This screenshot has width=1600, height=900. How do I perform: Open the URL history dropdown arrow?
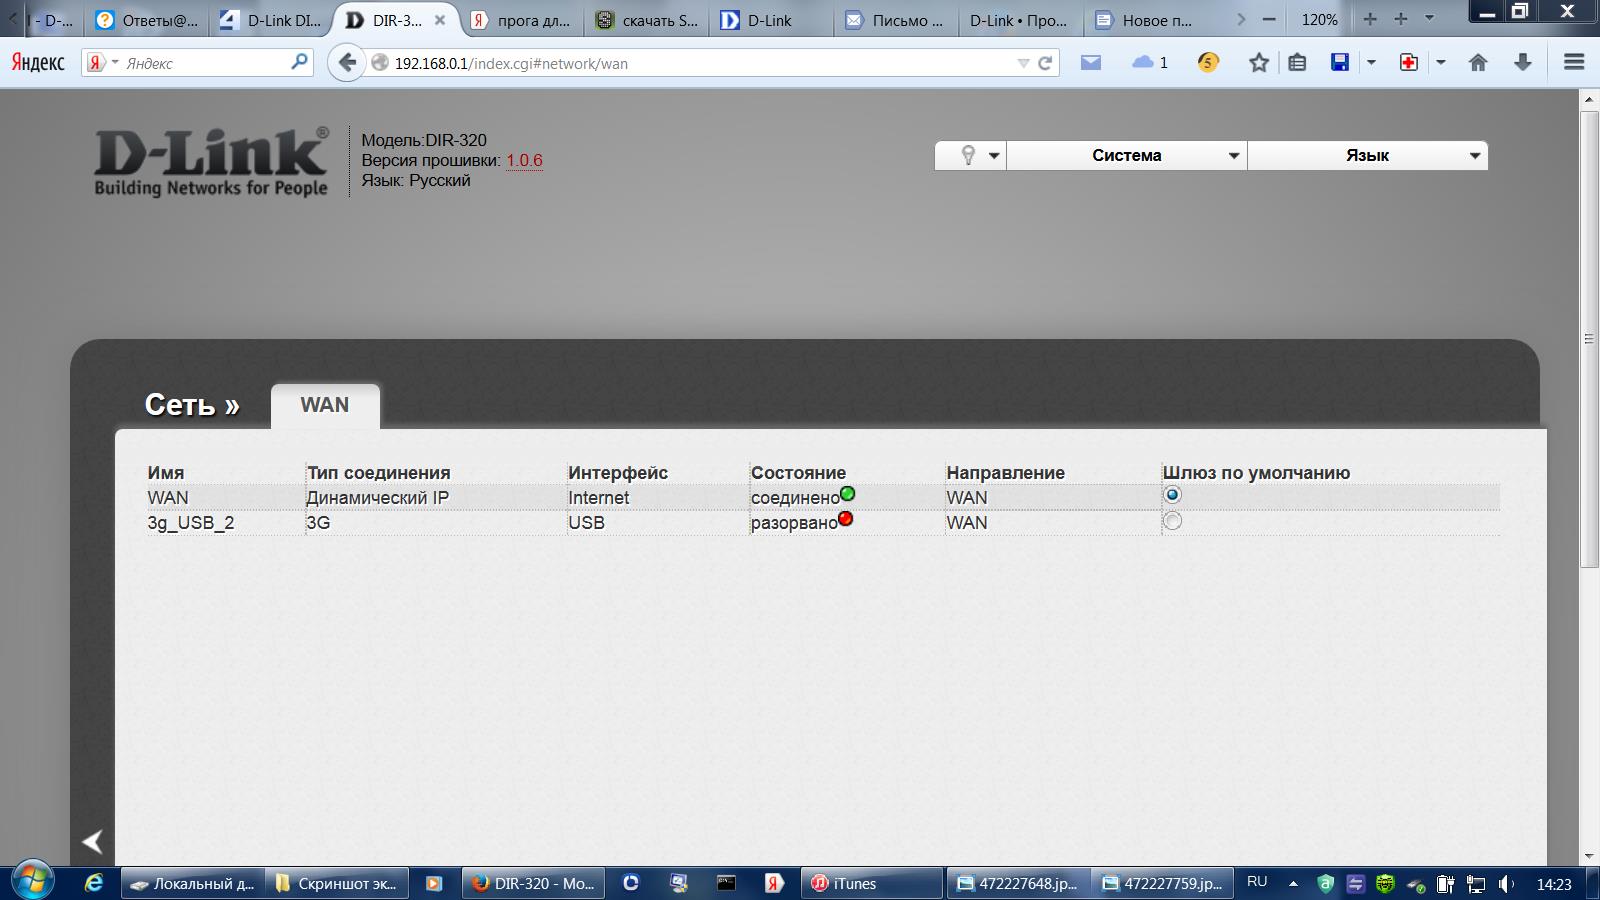click(x=1023, y=63)
